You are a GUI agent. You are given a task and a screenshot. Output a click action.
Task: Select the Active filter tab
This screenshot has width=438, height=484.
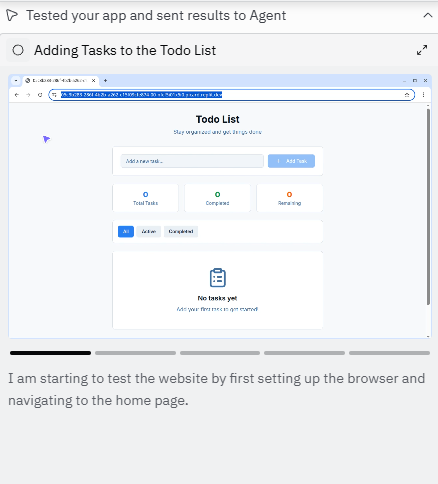click(x=149, y=231)
